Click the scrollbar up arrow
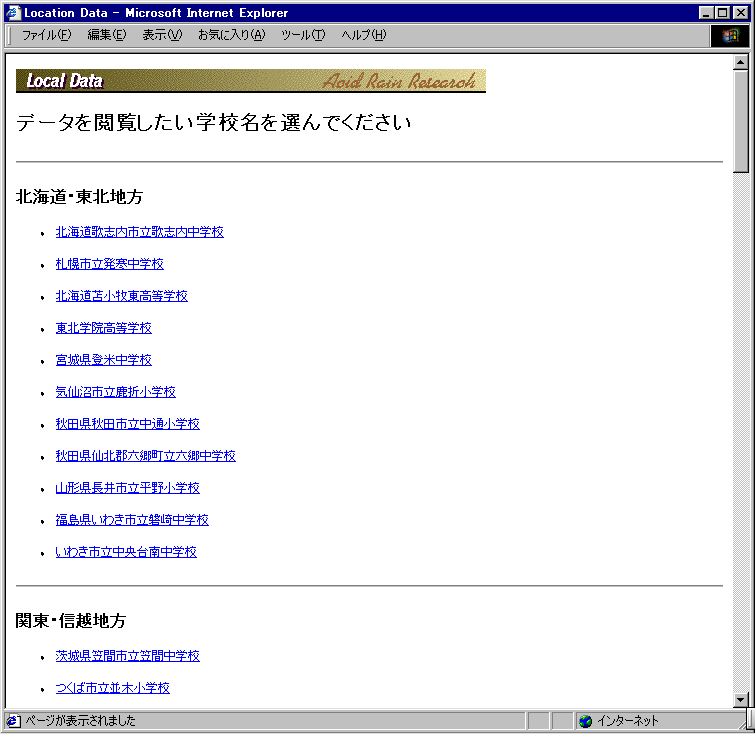Screen dimensions: 755x734 point(741,62)
